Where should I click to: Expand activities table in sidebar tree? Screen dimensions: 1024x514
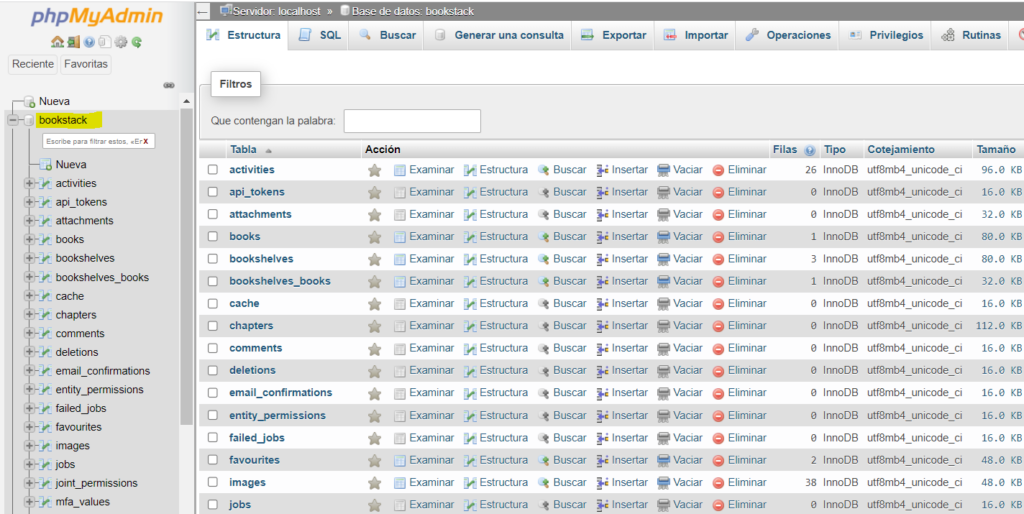point(29,184)
